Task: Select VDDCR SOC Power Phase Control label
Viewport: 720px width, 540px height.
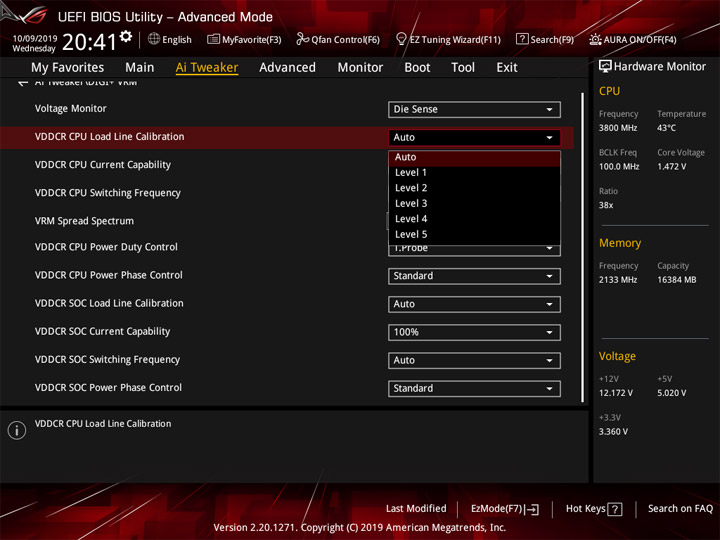Action: pyautogui.click(x=108, y=388)
